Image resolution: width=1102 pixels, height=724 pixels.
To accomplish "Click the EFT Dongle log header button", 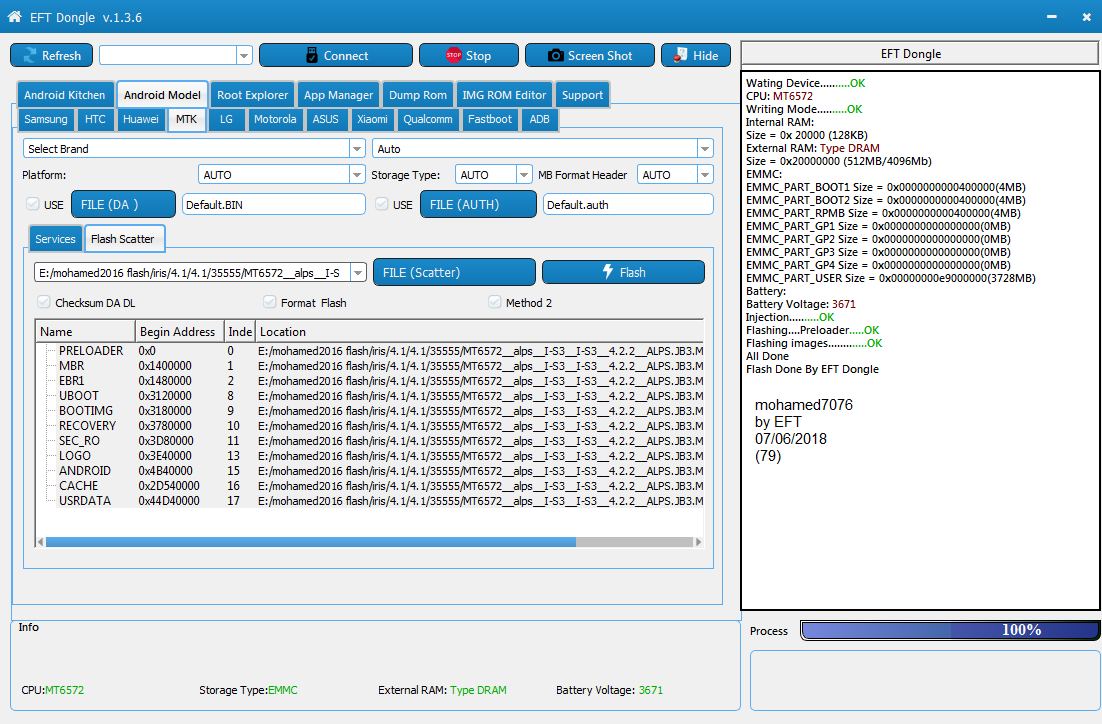I will point(919,53).
